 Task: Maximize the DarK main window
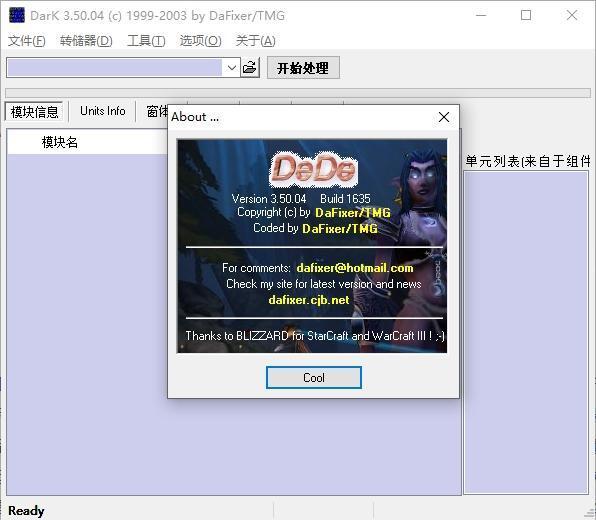(526, 16)
